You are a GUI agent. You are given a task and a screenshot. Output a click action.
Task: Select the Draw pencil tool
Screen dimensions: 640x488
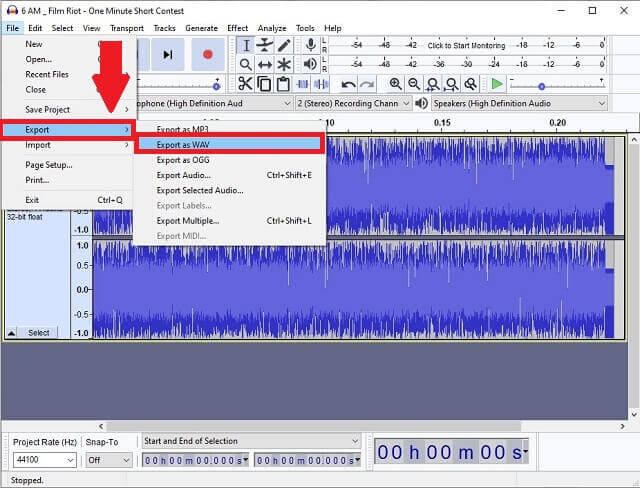pyautogui.click(x=284, y=45)
